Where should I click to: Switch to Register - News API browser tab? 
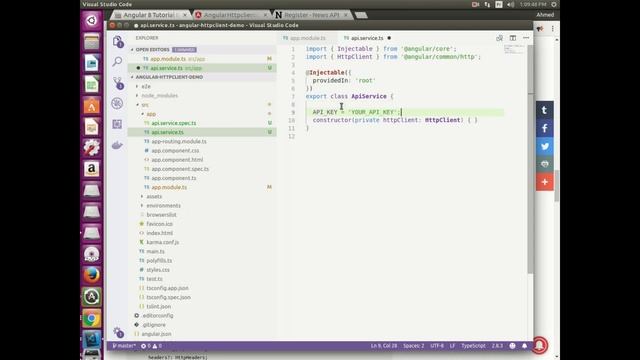click(x=312, y=15)
